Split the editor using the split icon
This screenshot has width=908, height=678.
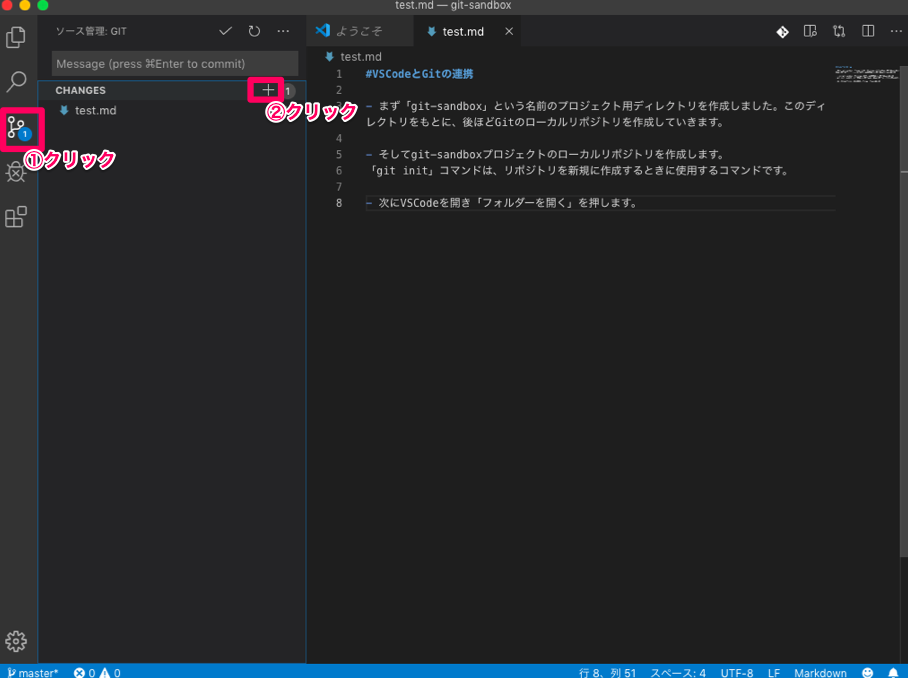tap(868, 31)
